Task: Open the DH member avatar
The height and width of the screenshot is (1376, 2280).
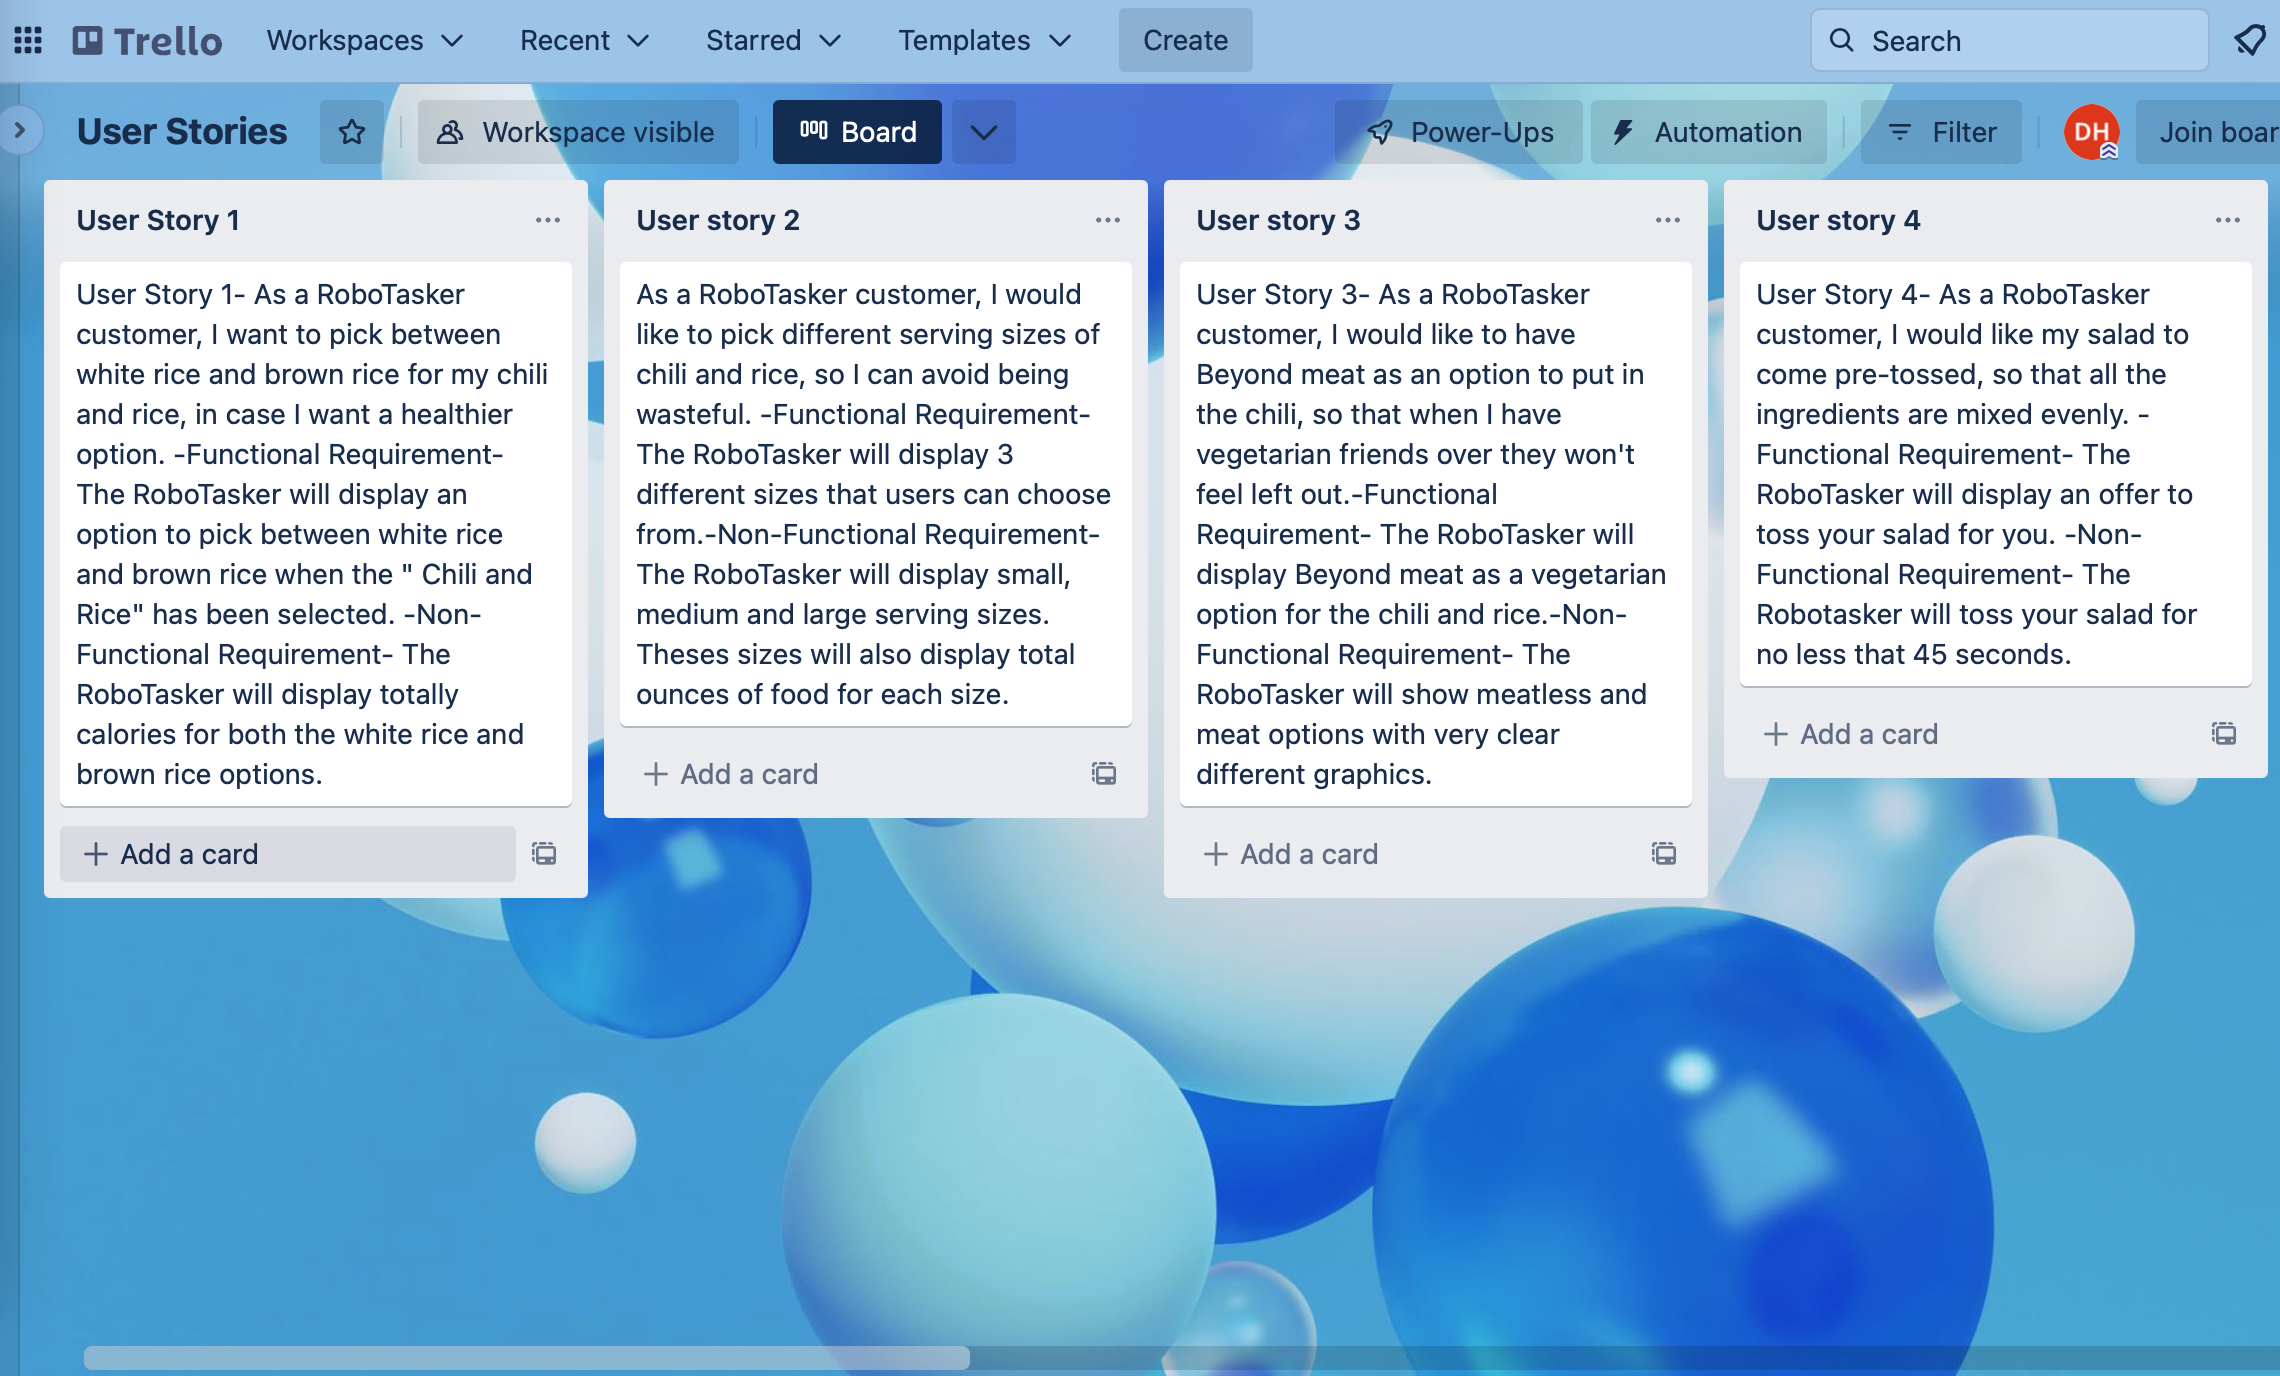Action: pyautogui.click(x=2094, y=131)
